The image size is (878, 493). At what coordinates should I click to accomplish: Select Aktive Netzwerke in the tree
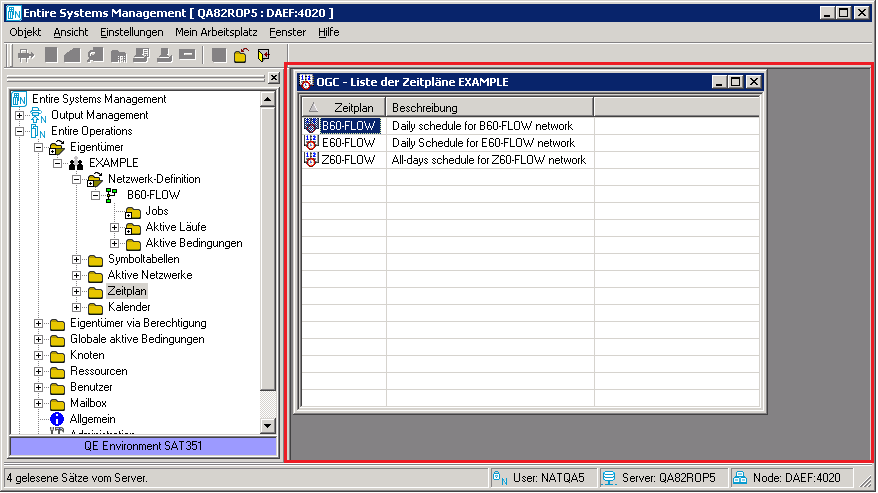pyautogui.click(x=150, y=275)
